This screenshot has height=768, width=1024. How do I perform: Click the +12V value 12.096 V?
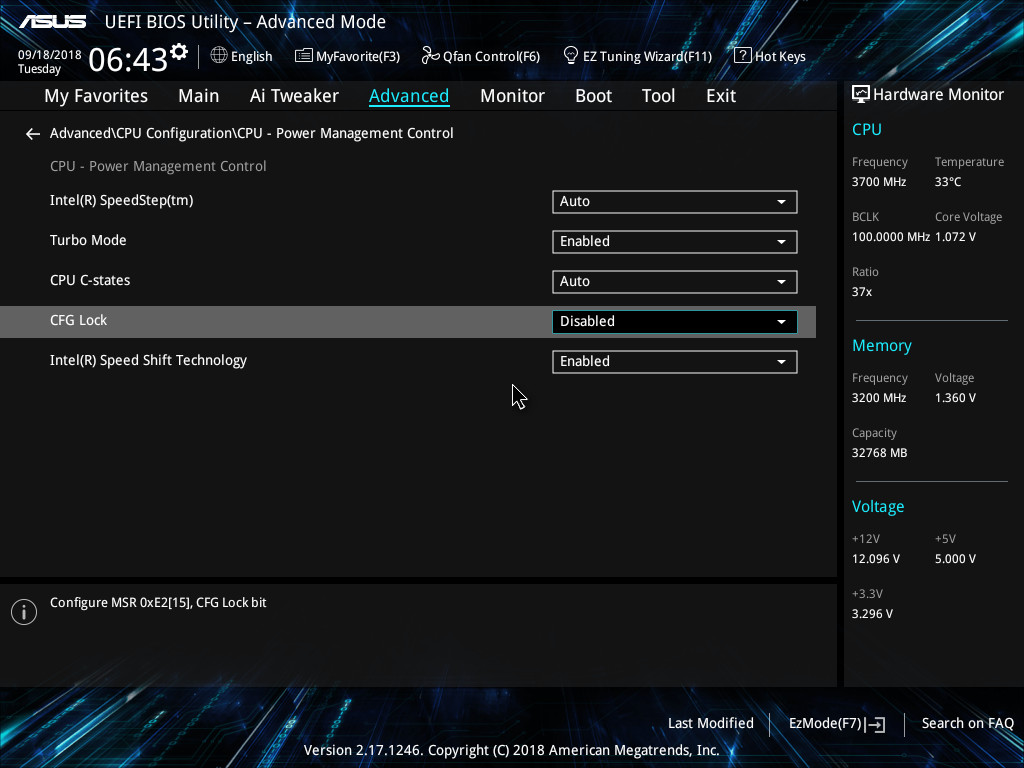876,559
